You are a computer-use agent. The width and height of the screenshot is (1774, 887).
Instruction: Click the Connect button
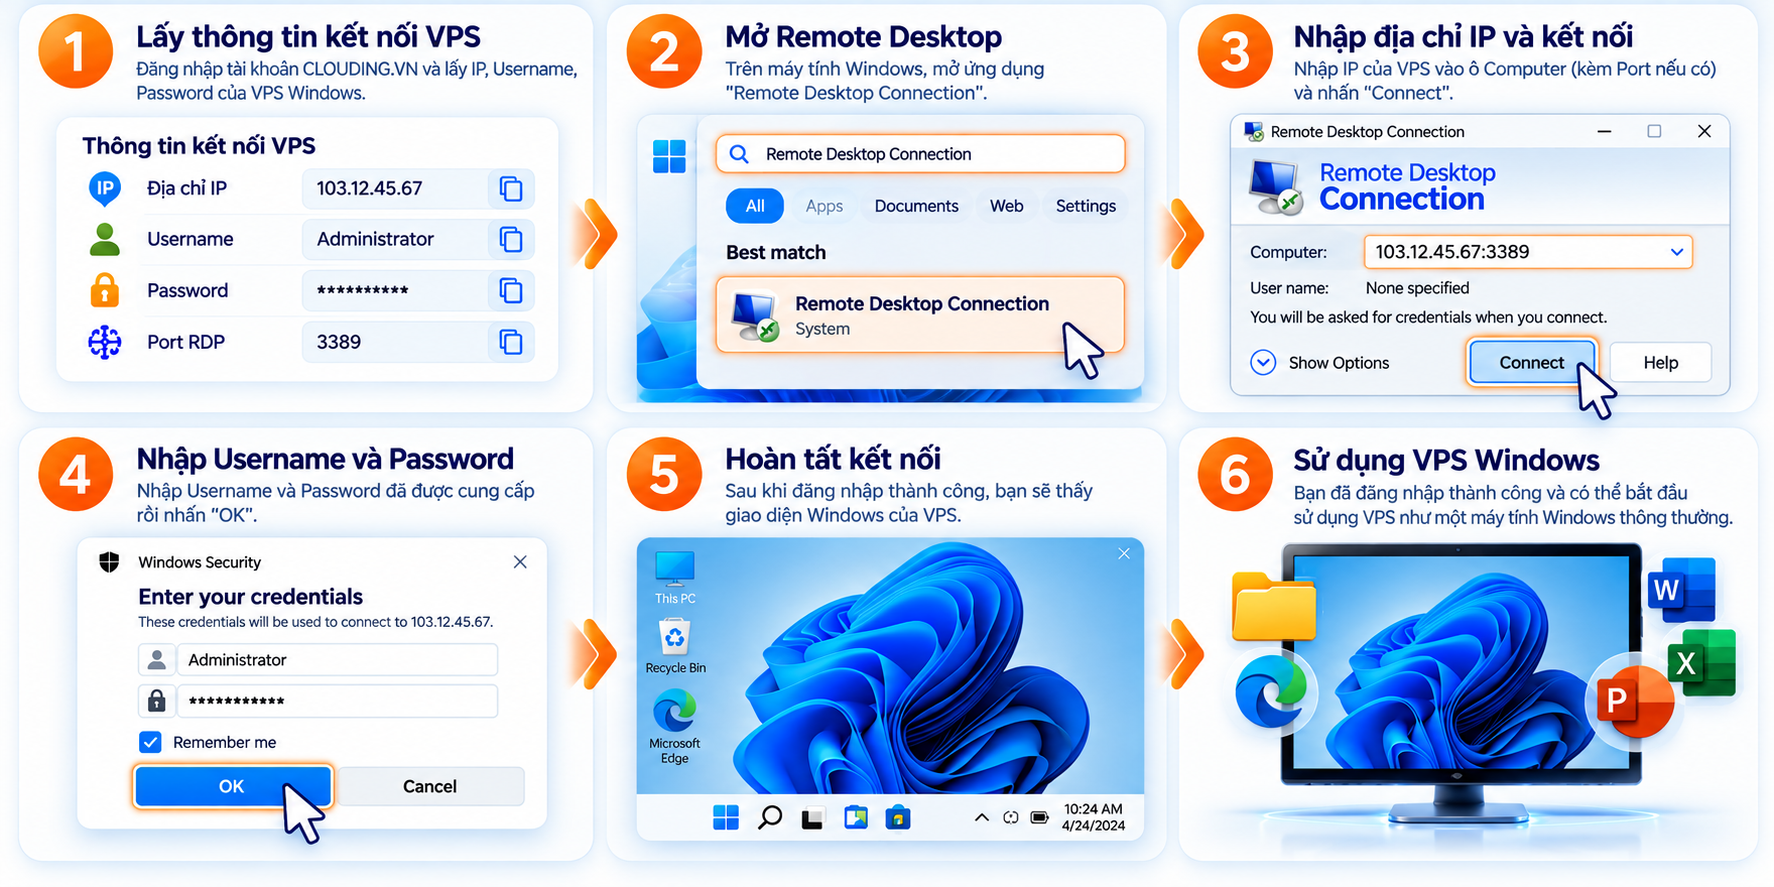click(x=1531, y=363)
